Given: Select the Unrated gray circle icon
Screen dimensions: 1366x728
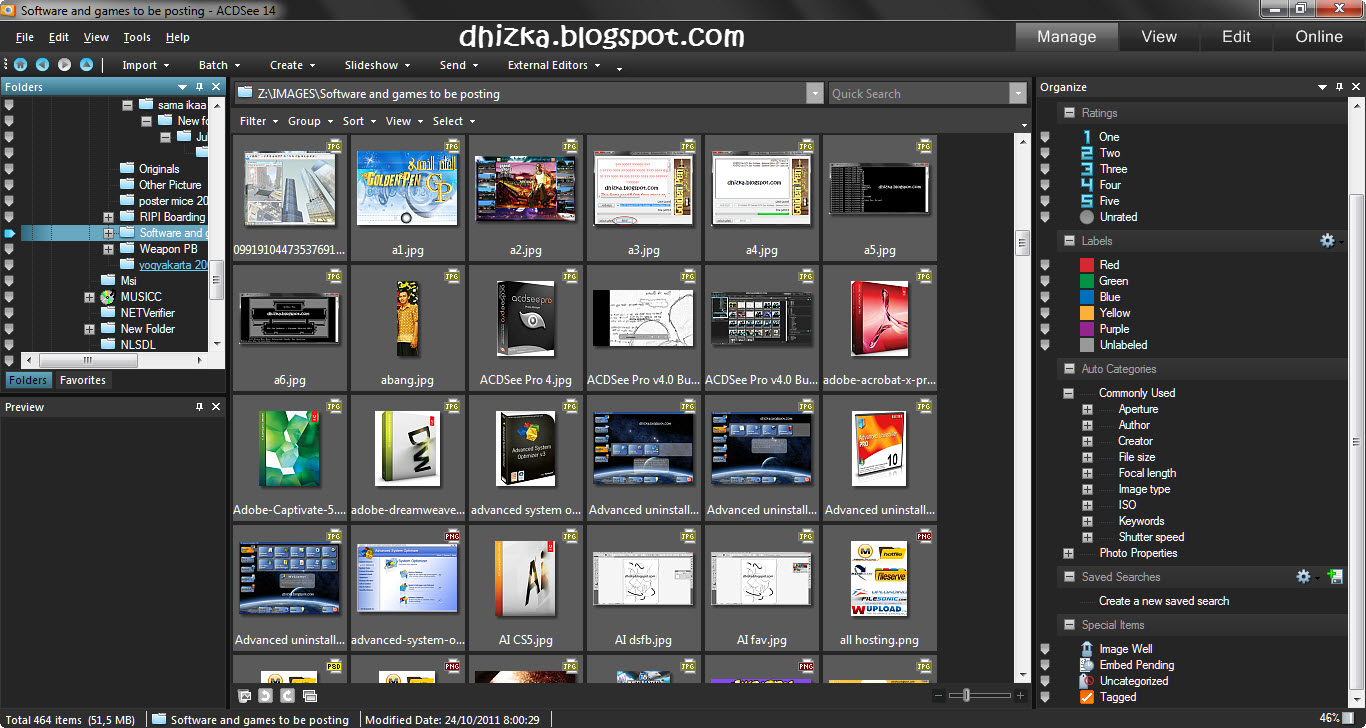Looking at the screenshot, I should 1087,217.
